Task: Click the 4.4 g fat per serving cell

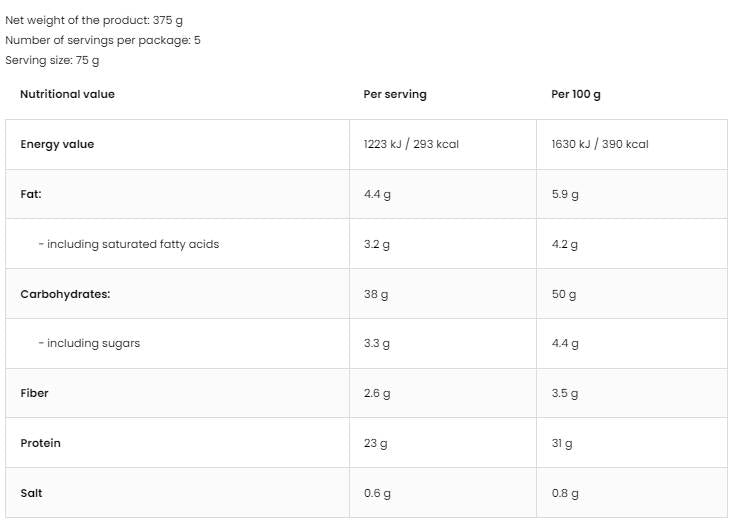Action: coord(377,194)
